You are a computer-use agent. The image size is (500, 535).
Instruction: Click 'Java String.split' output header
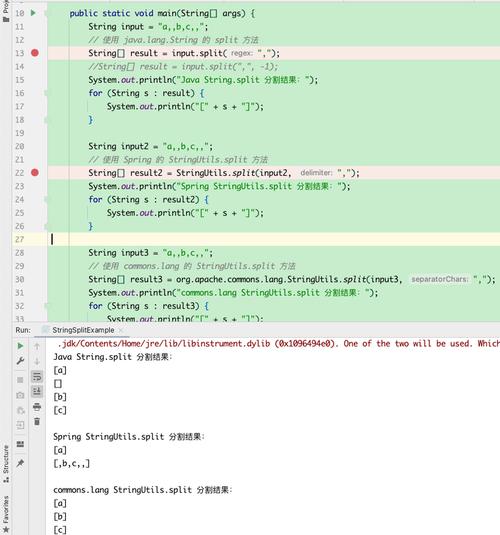113,357
